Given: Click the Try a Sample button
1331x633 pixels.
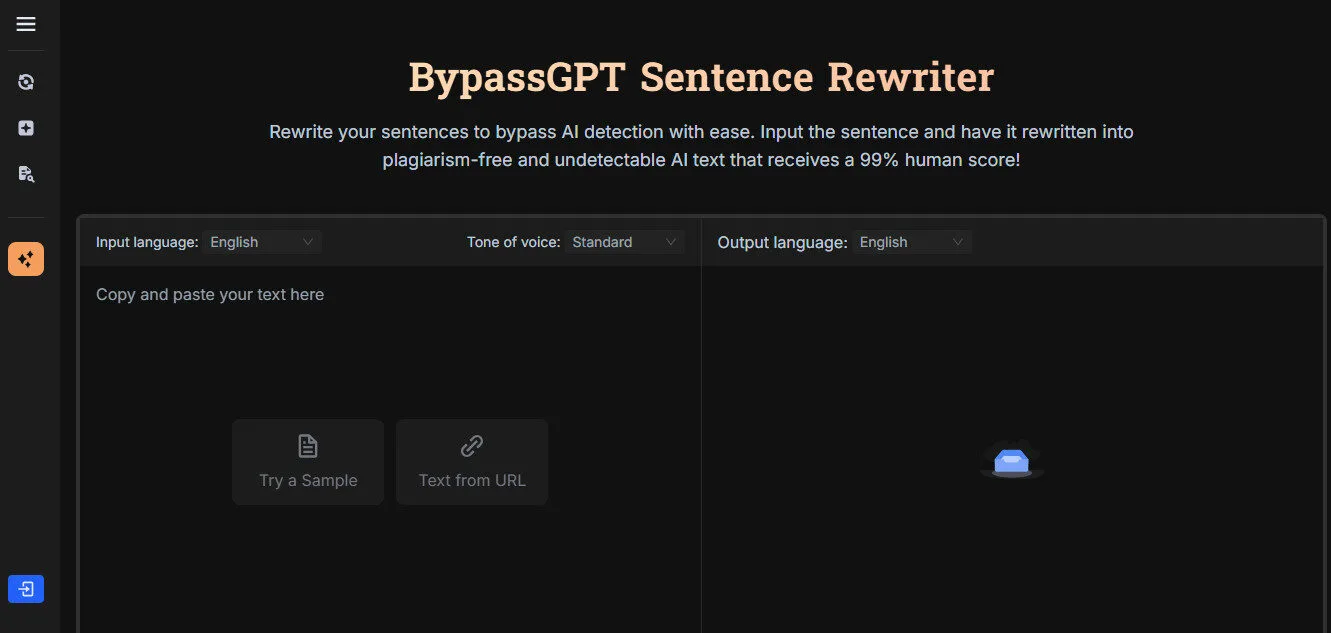Looking at the screenshot, I should pyautogui.click(x=307, y=462).
